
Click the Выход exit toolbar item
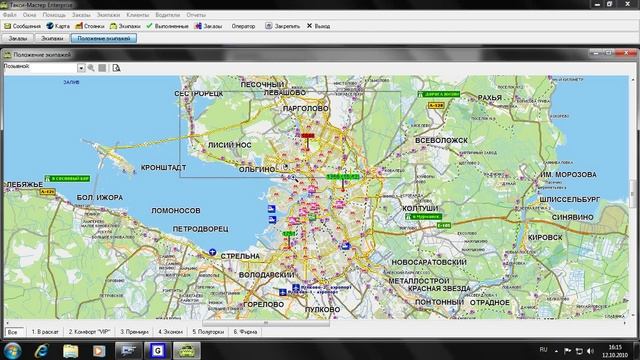(x=318, y=26)
